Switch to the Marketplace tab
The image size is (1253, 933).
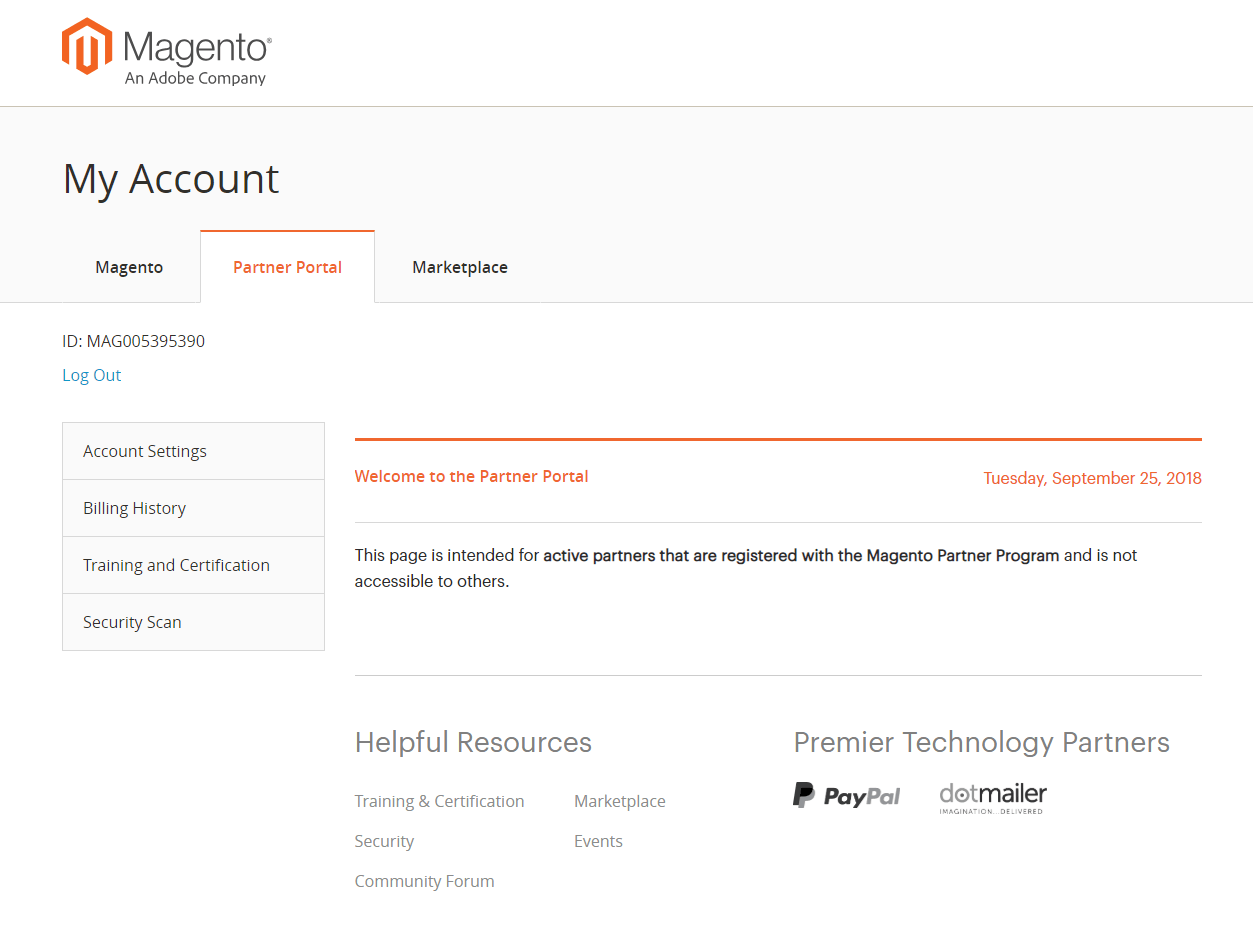click(x=460, y=267)
